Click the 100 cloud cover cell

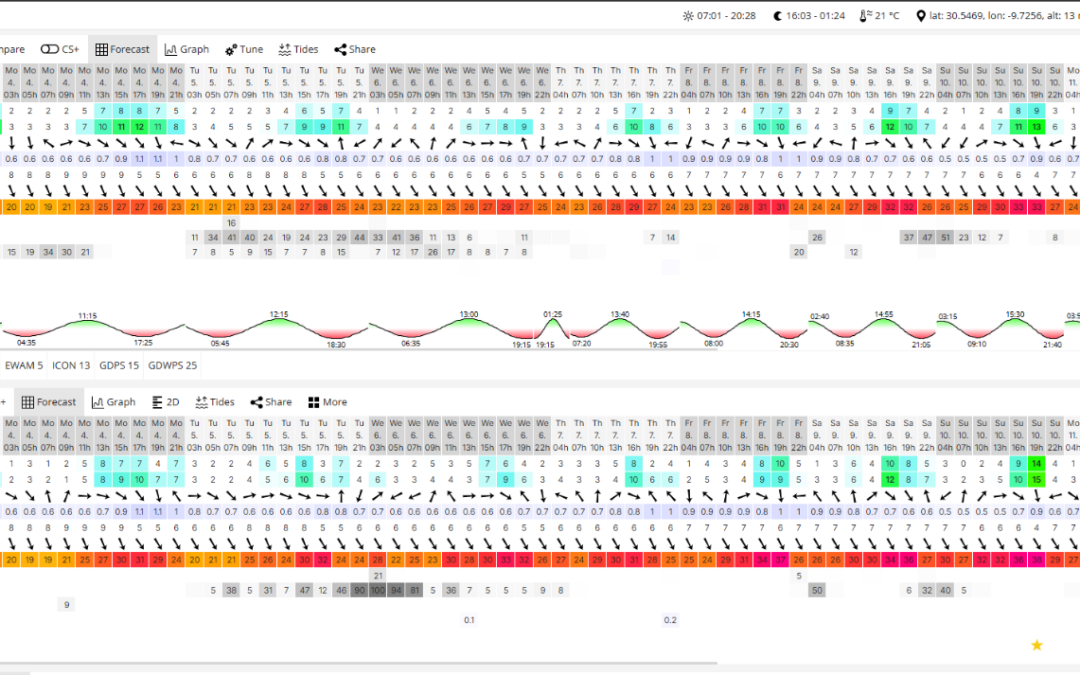coord(377,590)
